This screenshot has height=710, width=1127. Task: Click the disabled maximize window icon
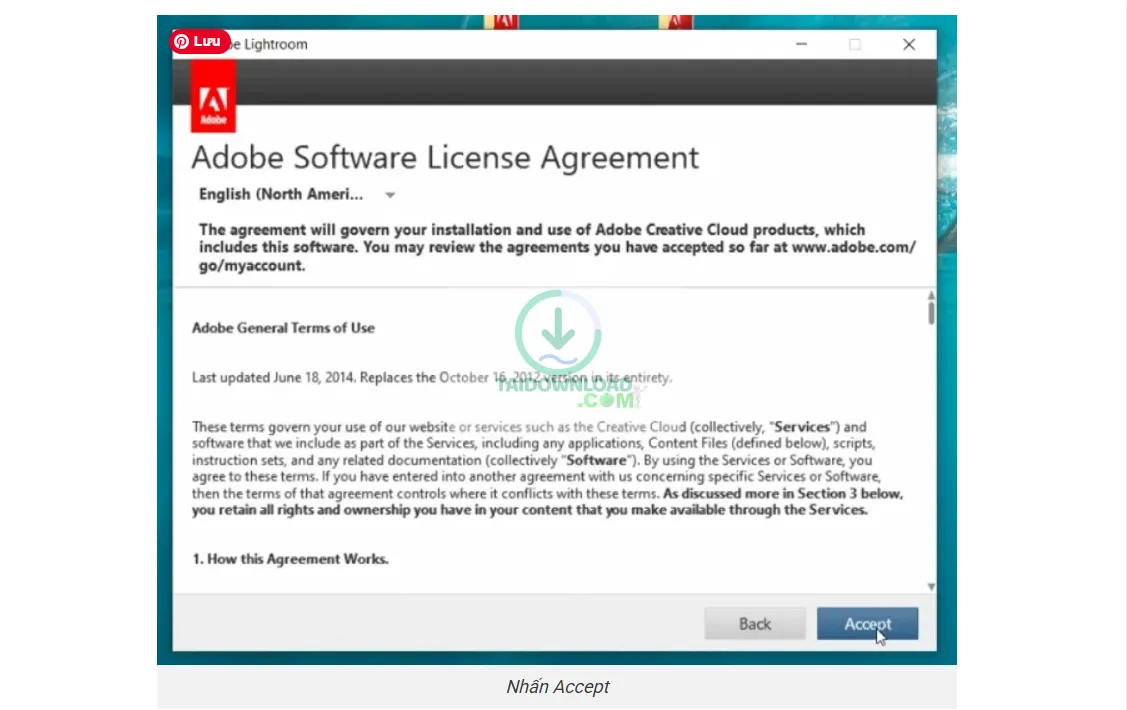pyautogui.click(x=855, y=44)
